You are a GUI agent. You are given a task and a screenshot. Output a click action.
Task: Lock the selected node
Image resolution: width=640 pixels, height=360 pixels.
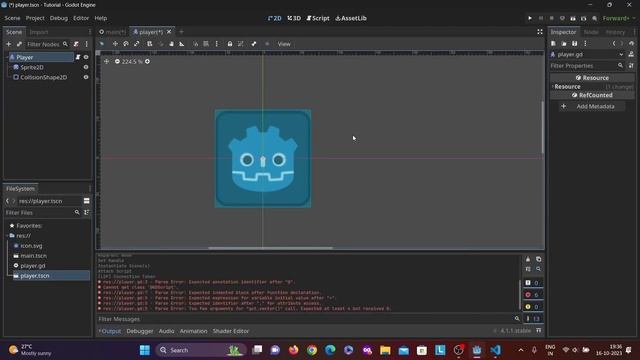coord(230,44)
